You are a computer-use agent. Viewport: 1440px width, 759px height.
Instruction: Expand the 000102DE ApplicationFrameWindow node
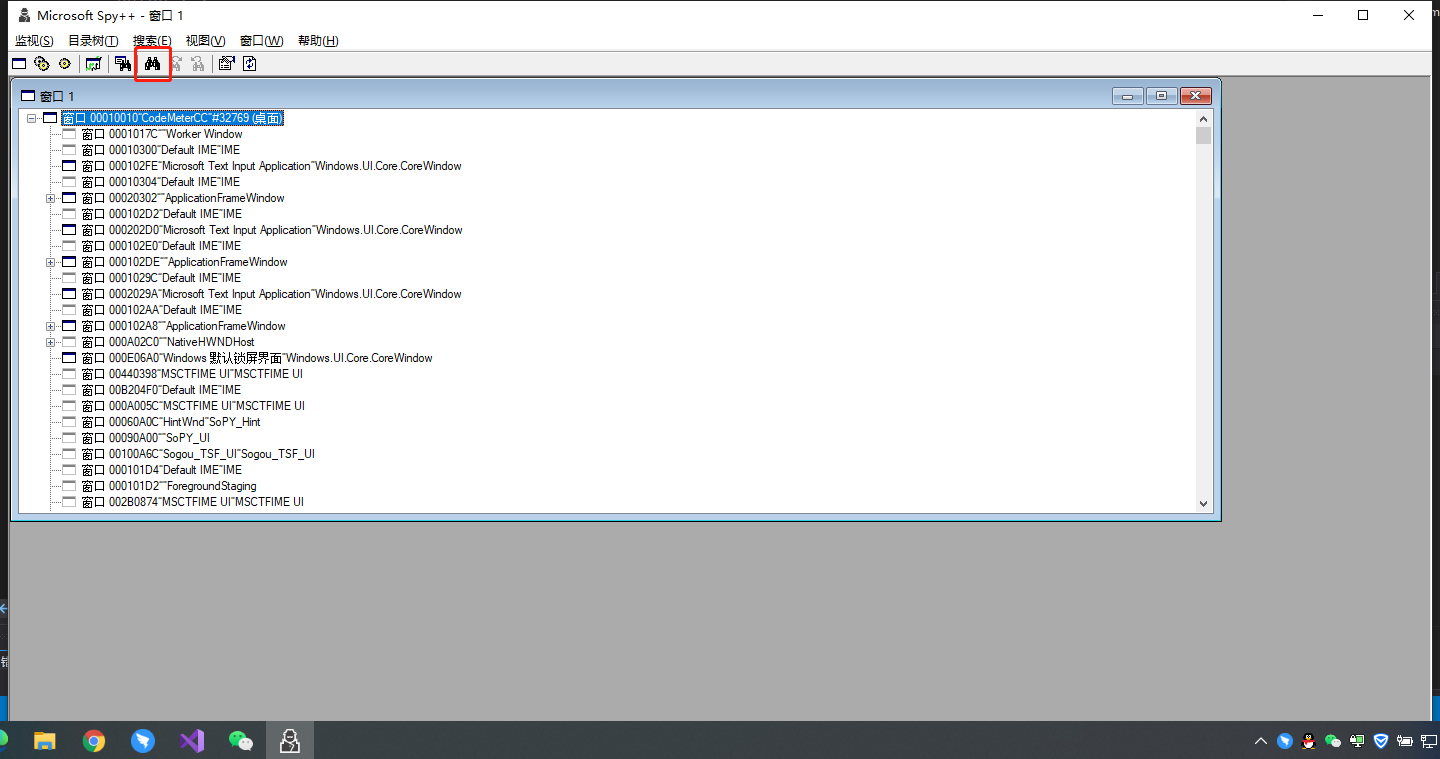click(x=50, y=262)
